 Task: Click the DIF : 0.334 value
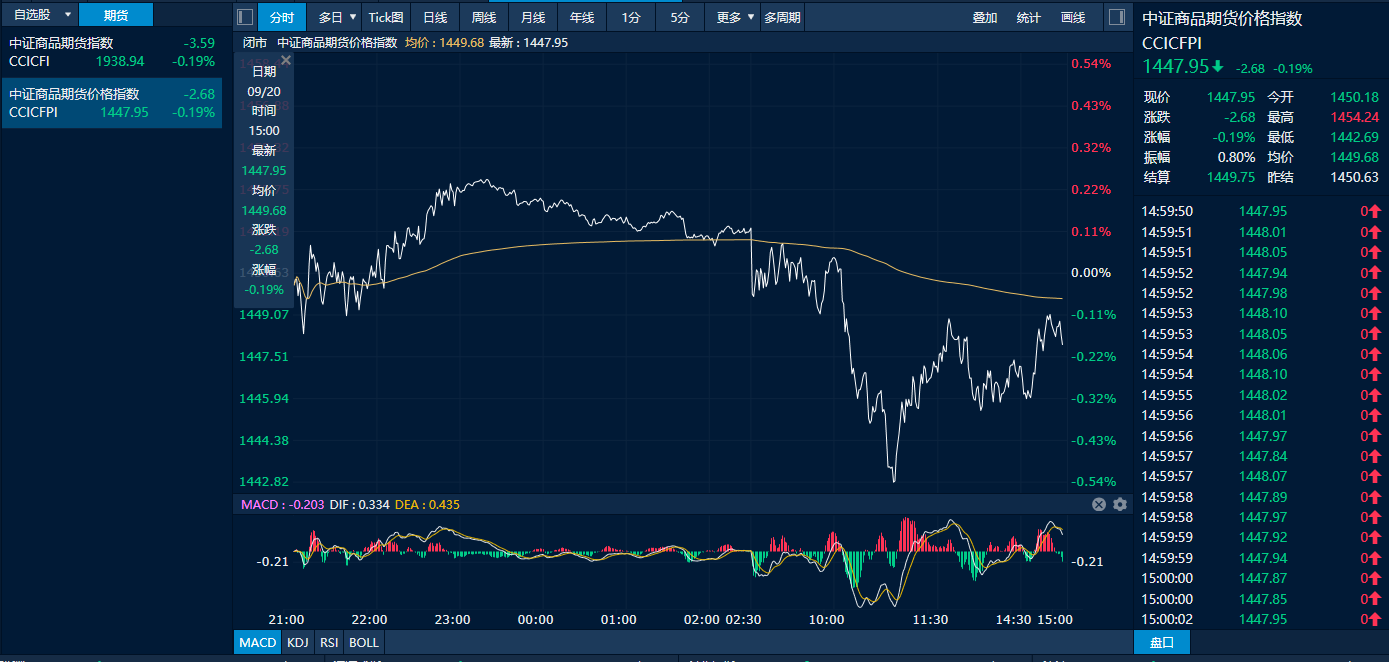359,505
